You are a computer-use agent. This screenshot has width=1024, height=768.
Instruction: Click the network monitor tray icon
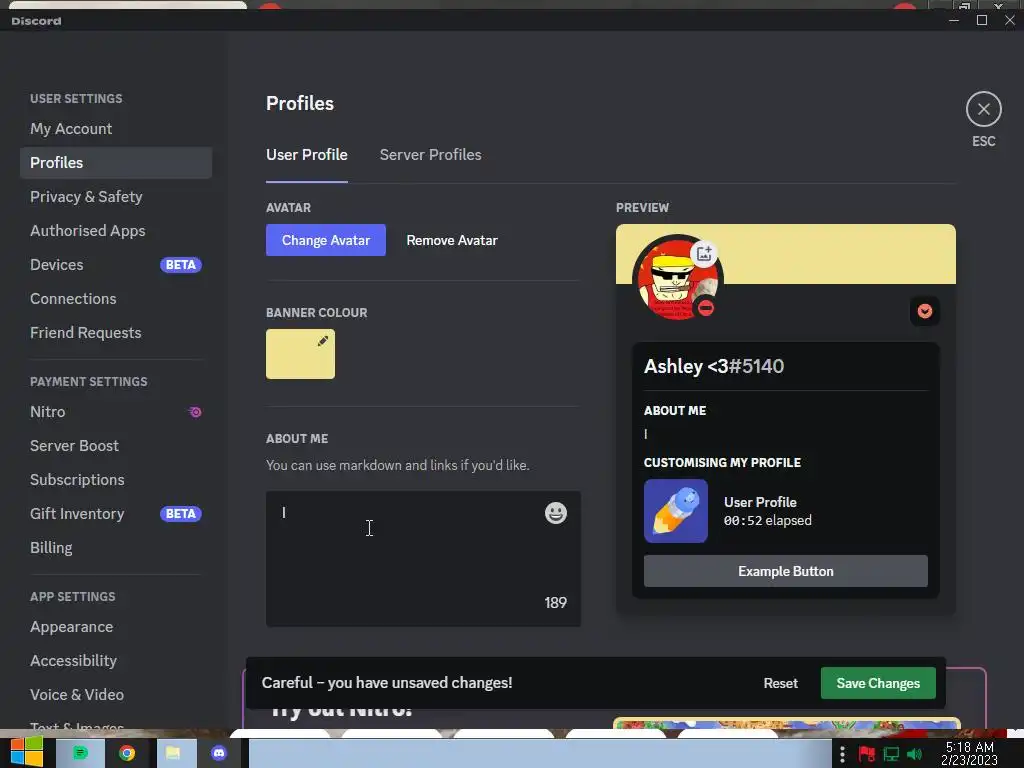[891, 754]
